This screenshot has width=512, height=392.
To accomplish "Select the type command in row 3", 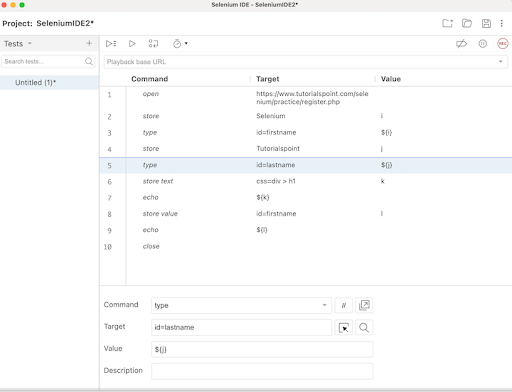I will 150,133.
